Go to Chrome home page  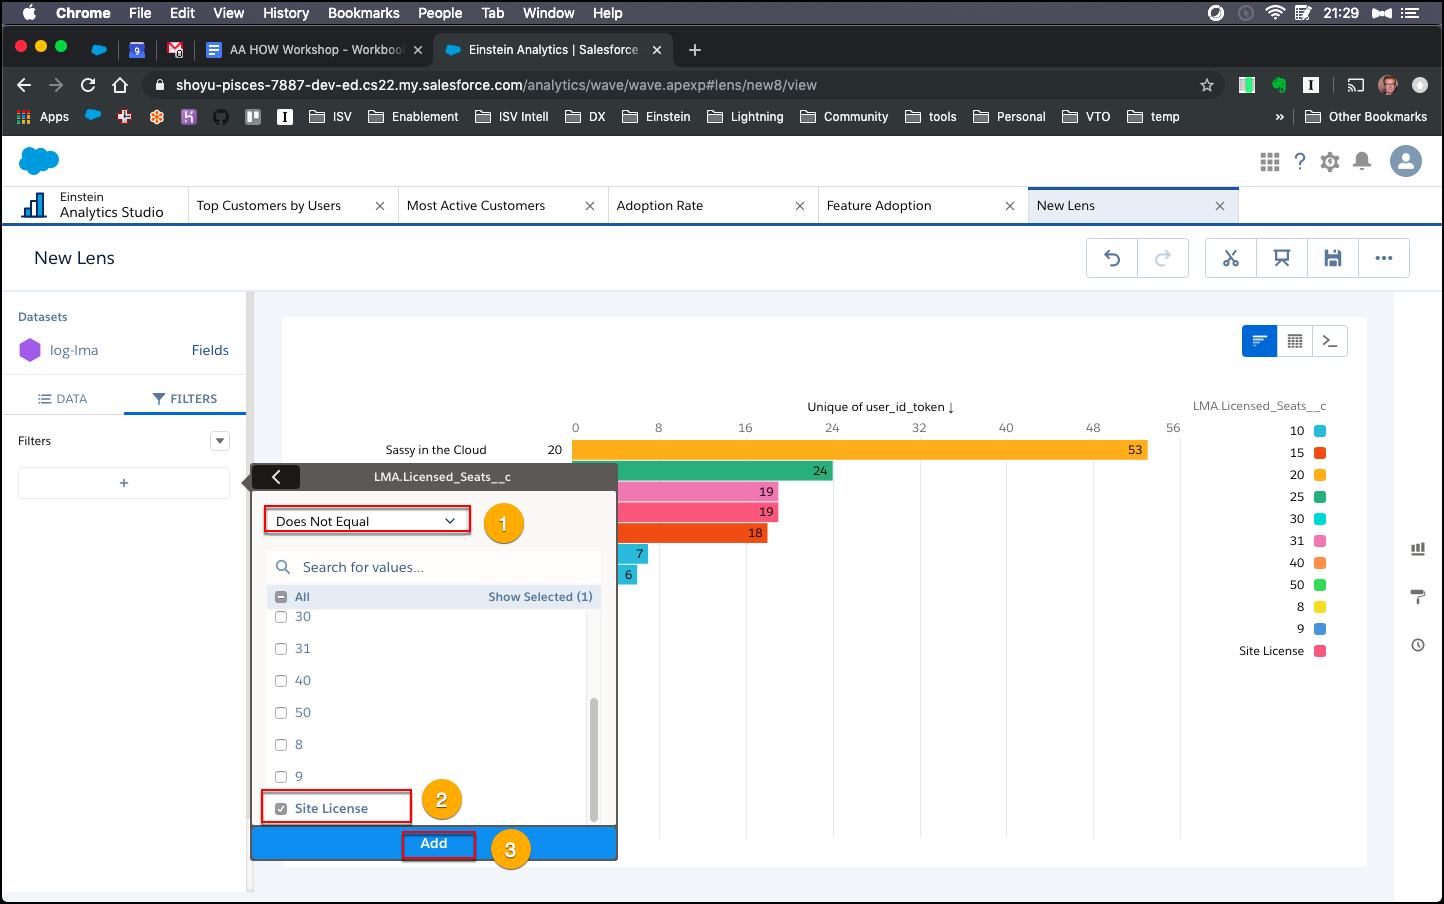tap(120, 85)
